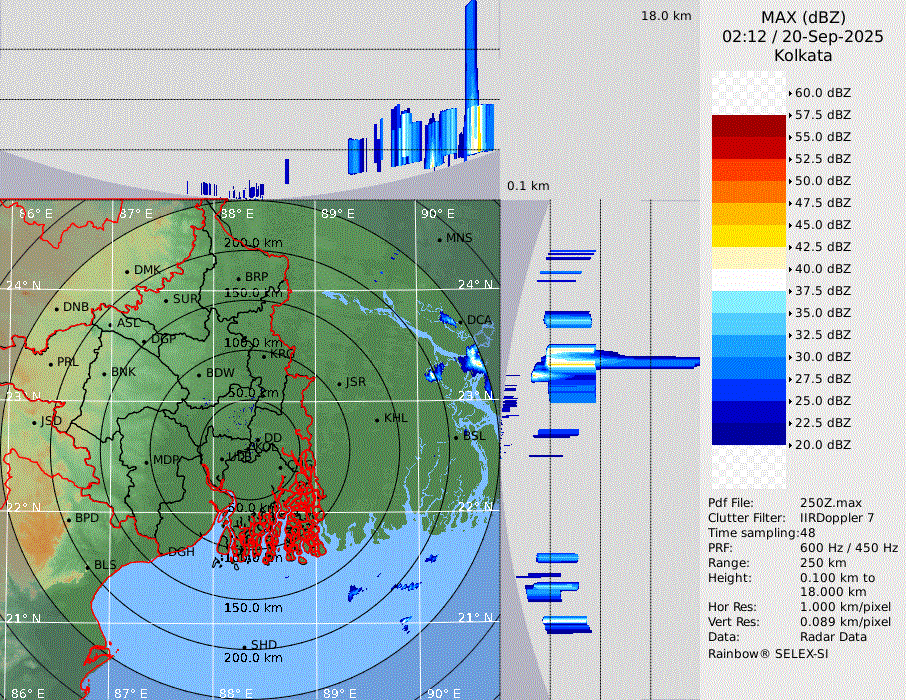This screenshot has height=700, width=906.
Task: Click the MNS station marker
Action: click(x=439, y=239)
